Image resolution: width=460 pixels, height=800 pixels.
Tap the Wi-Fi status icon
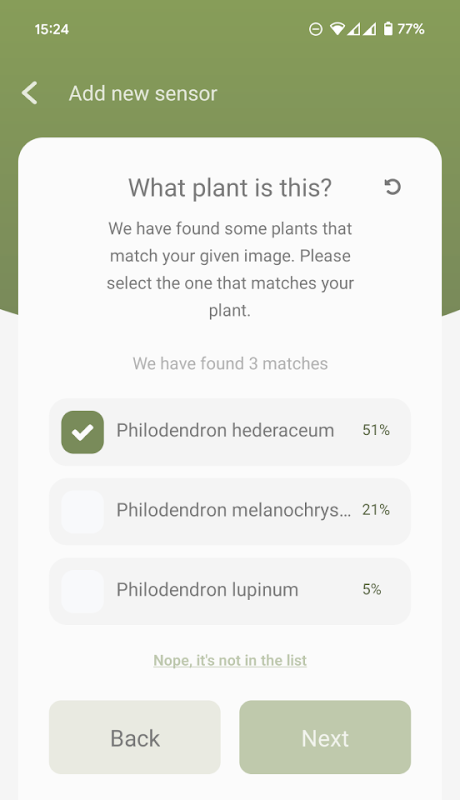click(x=337, y=29)
